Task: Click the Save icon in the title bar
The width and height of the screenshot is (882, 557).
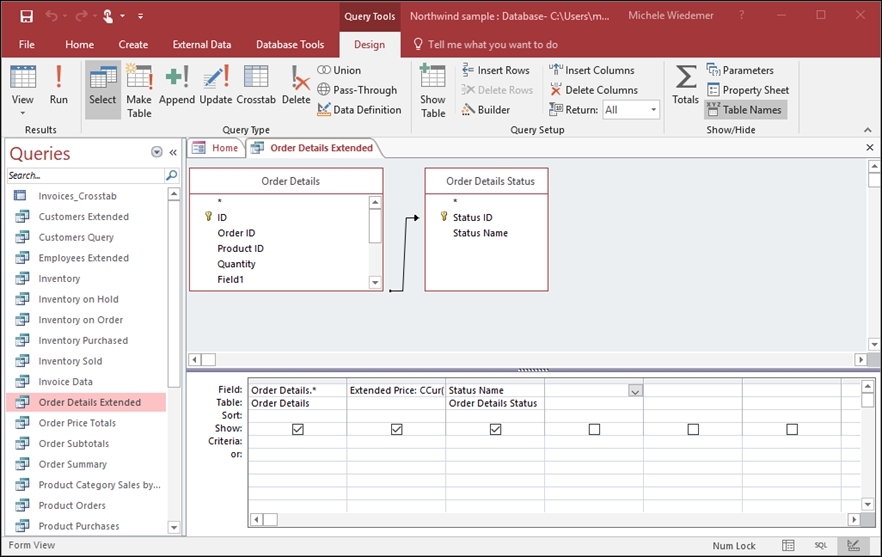Action: click(26, 16)
